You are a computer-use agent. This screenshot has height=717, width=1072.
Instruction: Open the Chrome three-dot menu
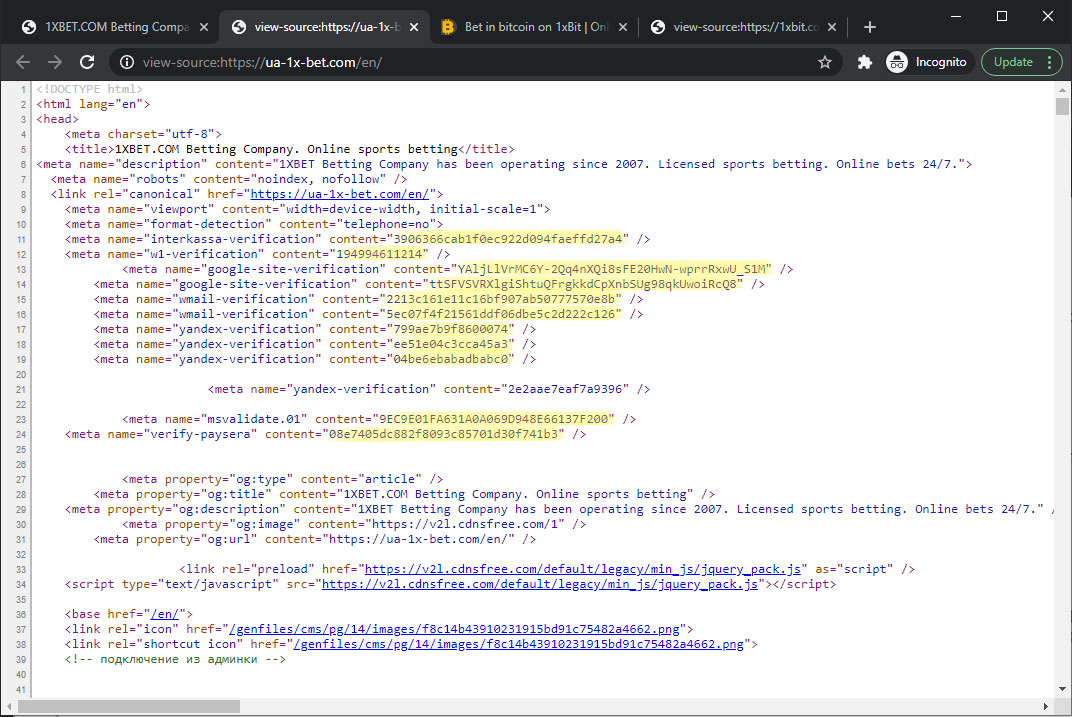tap(1049, 62)
